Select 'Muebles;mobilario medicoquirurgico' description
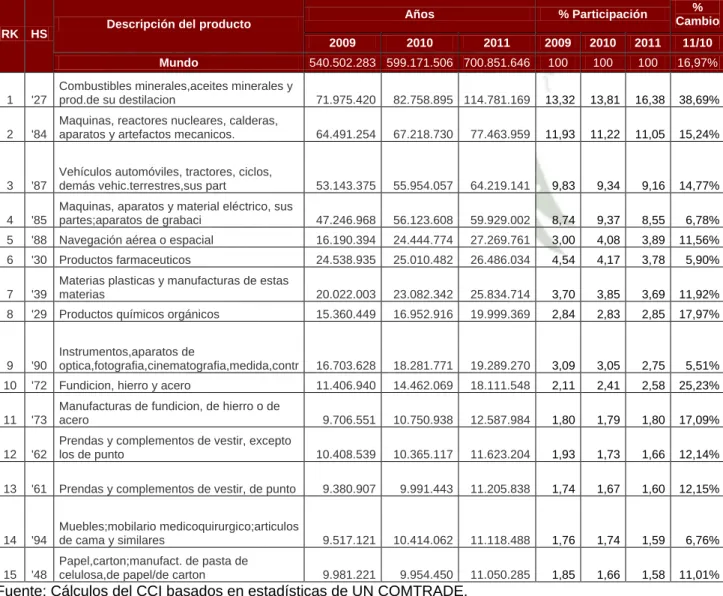 tap(178, 533)
